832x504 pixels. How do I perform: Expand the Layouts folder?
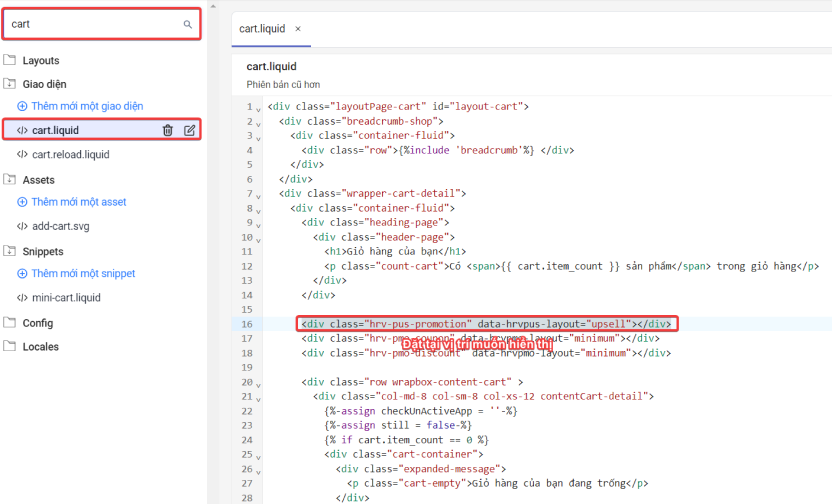click(40, 61)
